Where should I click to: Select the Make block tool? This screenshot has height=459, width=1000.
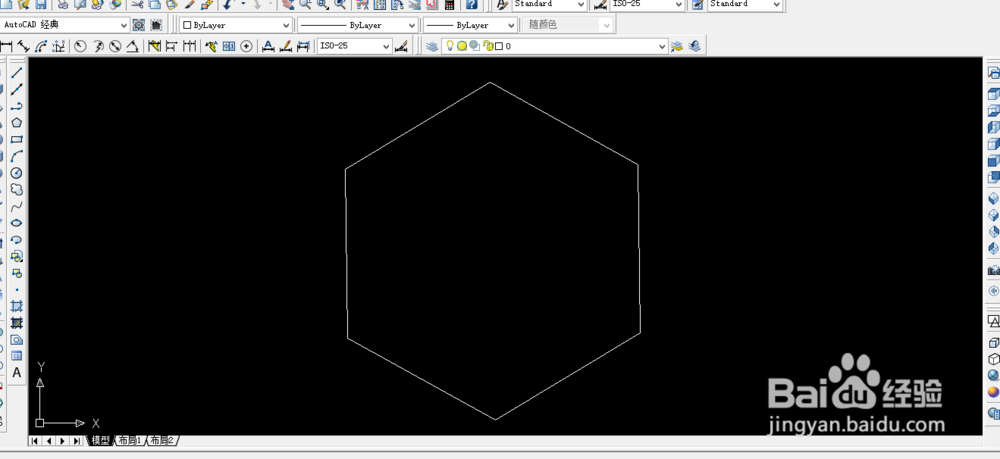tap(17, 273)
